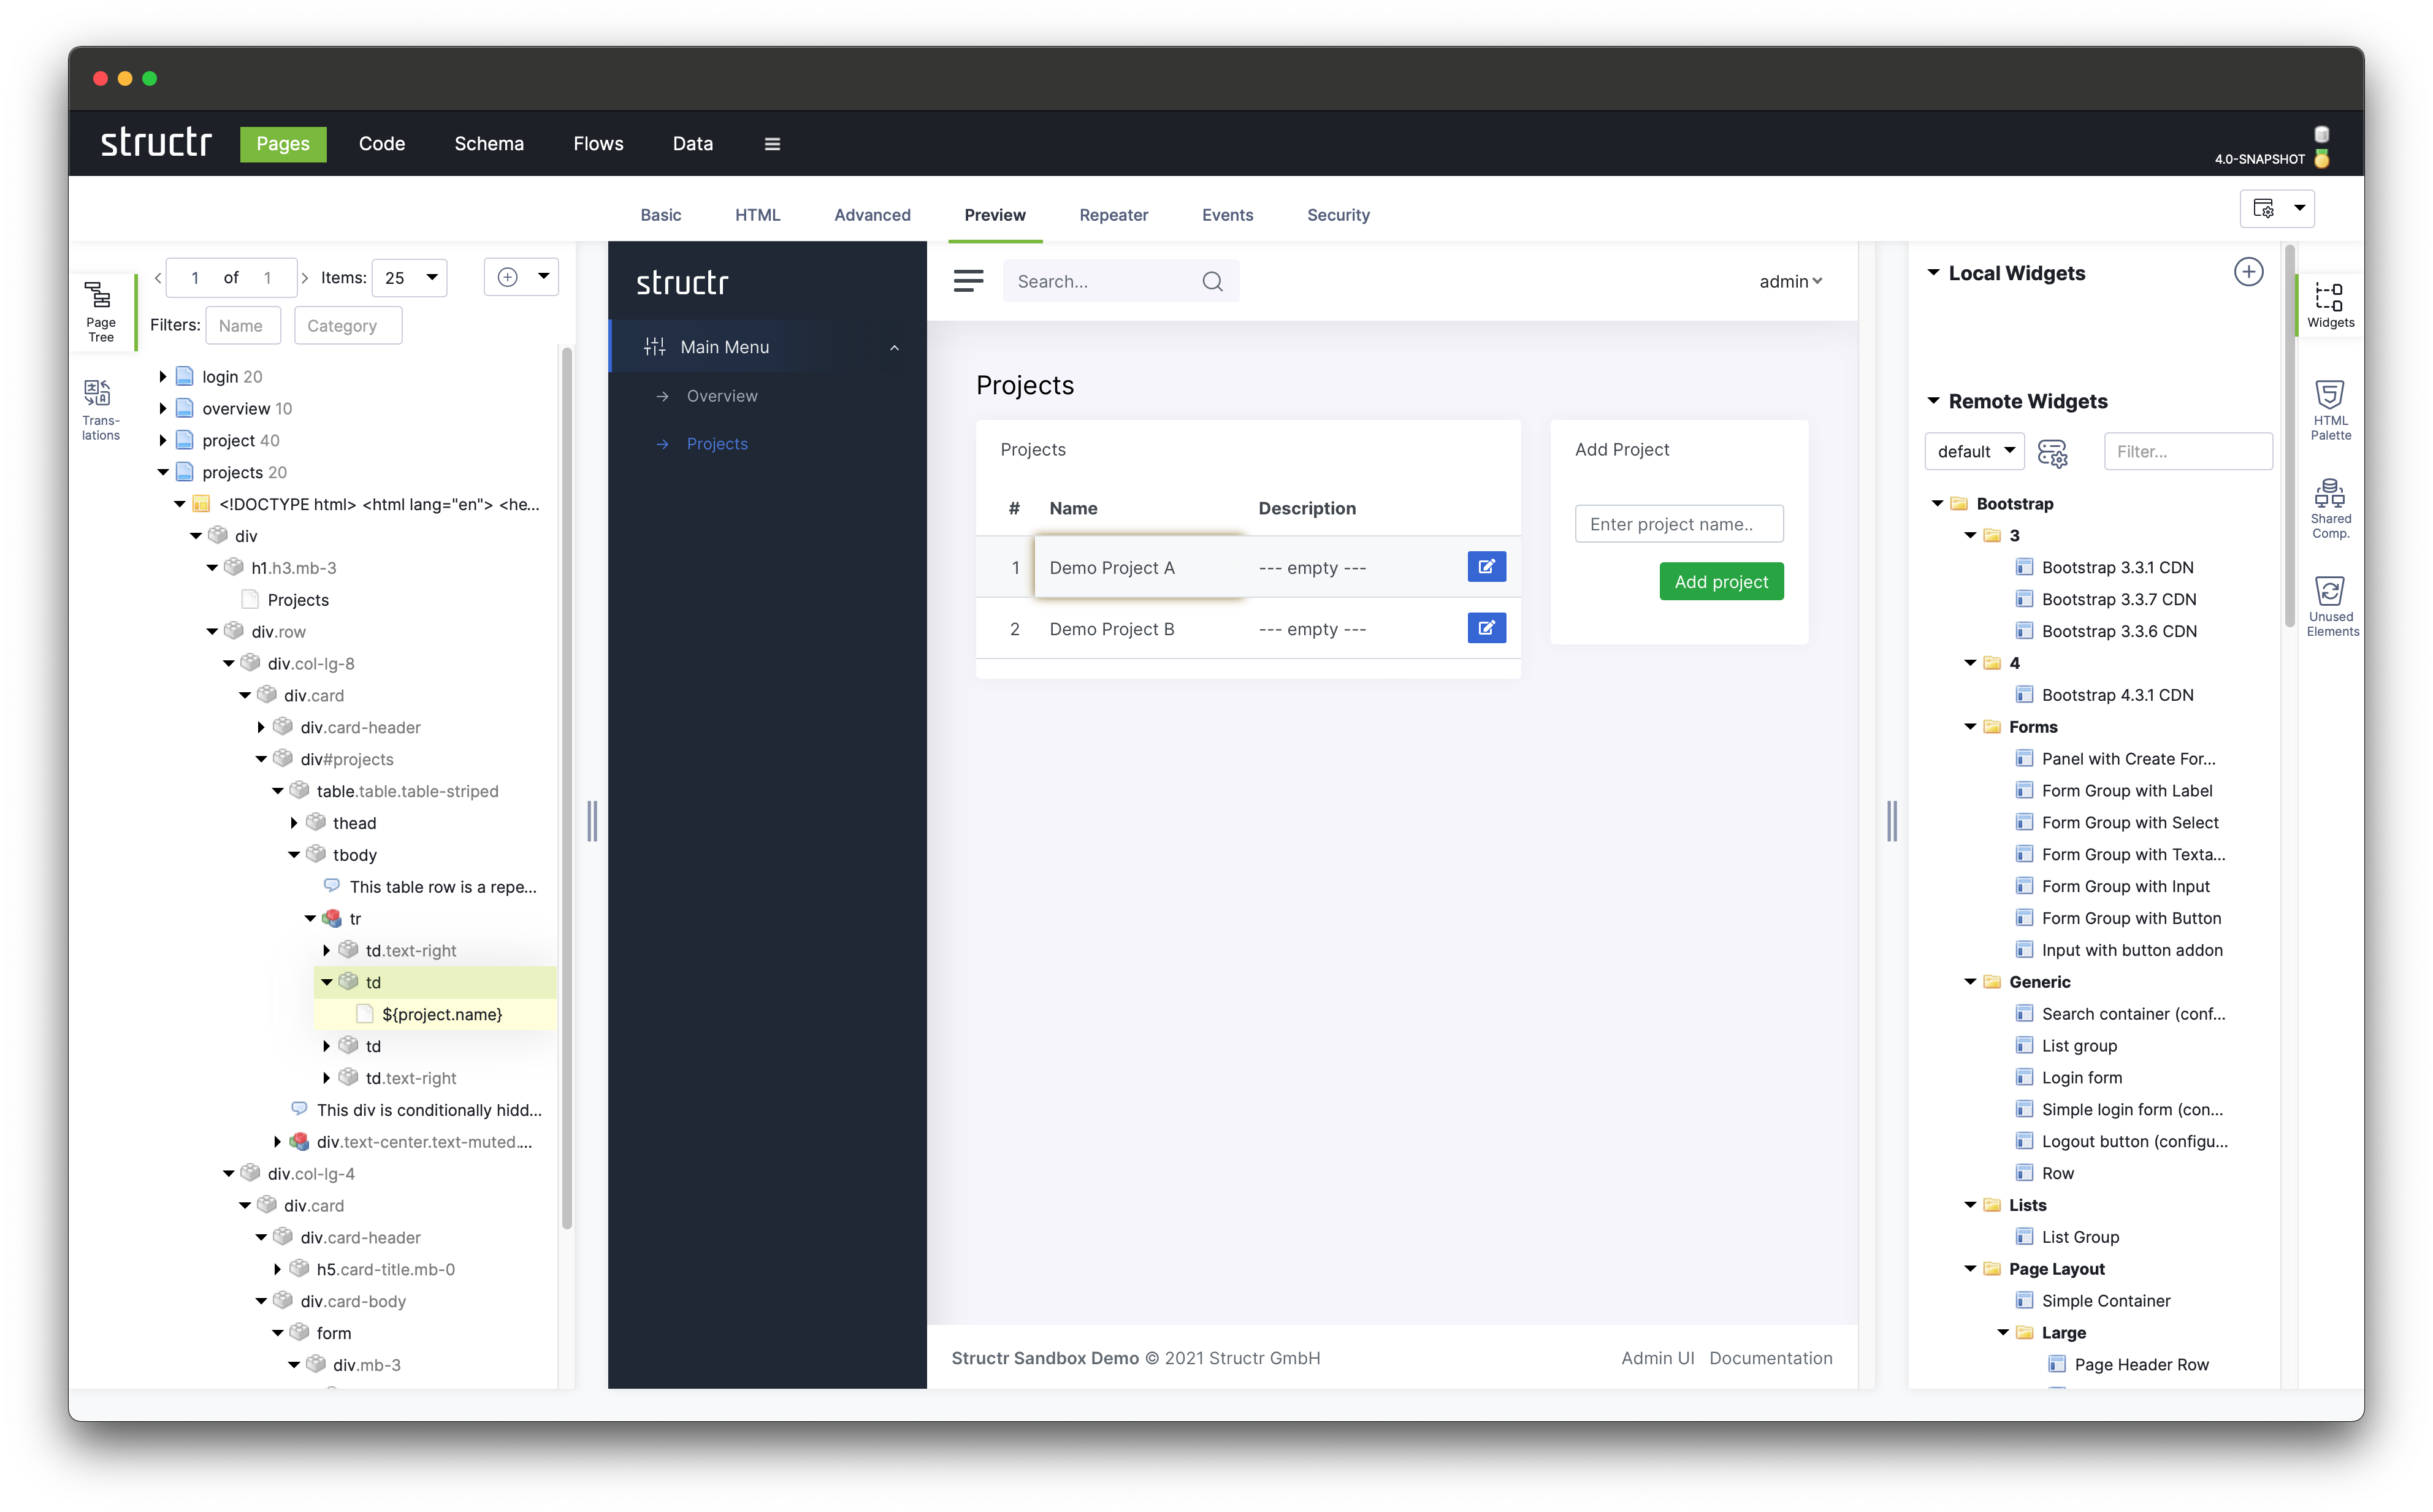Open Shared Components panel
The image size is (2433, 1512).
click(2330, 507)
